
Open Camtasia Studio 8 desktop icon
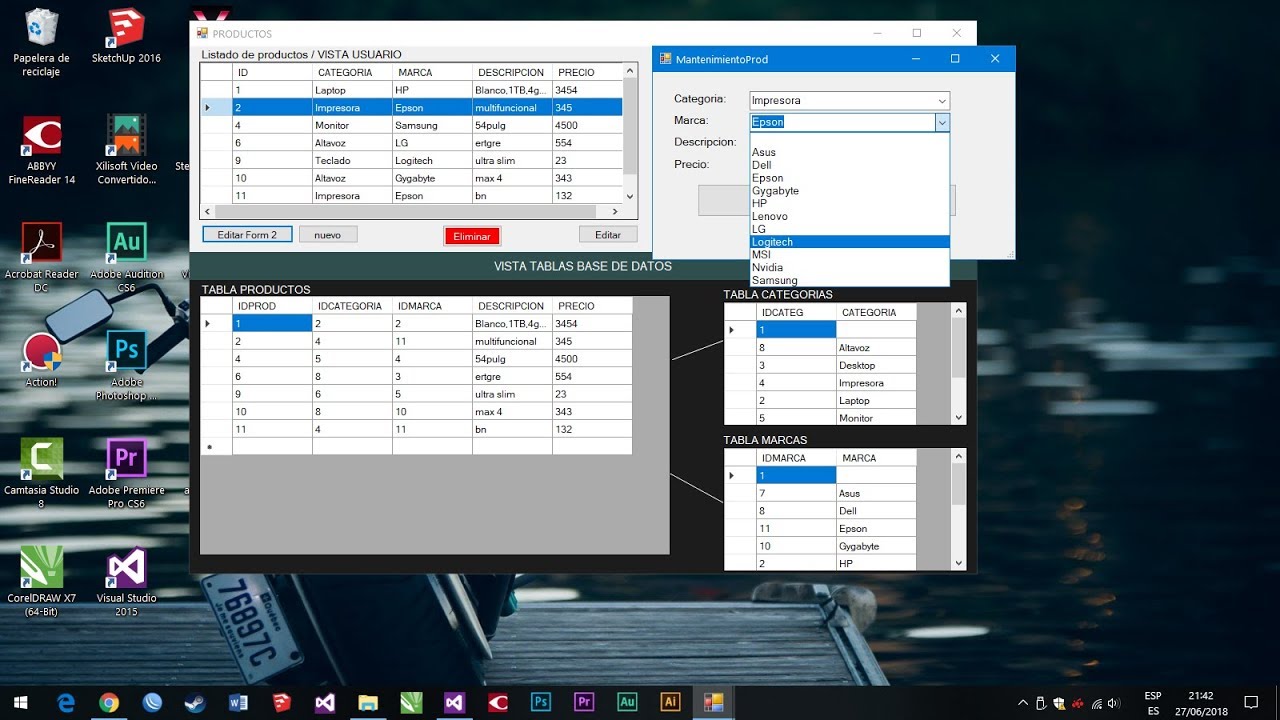tap(42, 474)
